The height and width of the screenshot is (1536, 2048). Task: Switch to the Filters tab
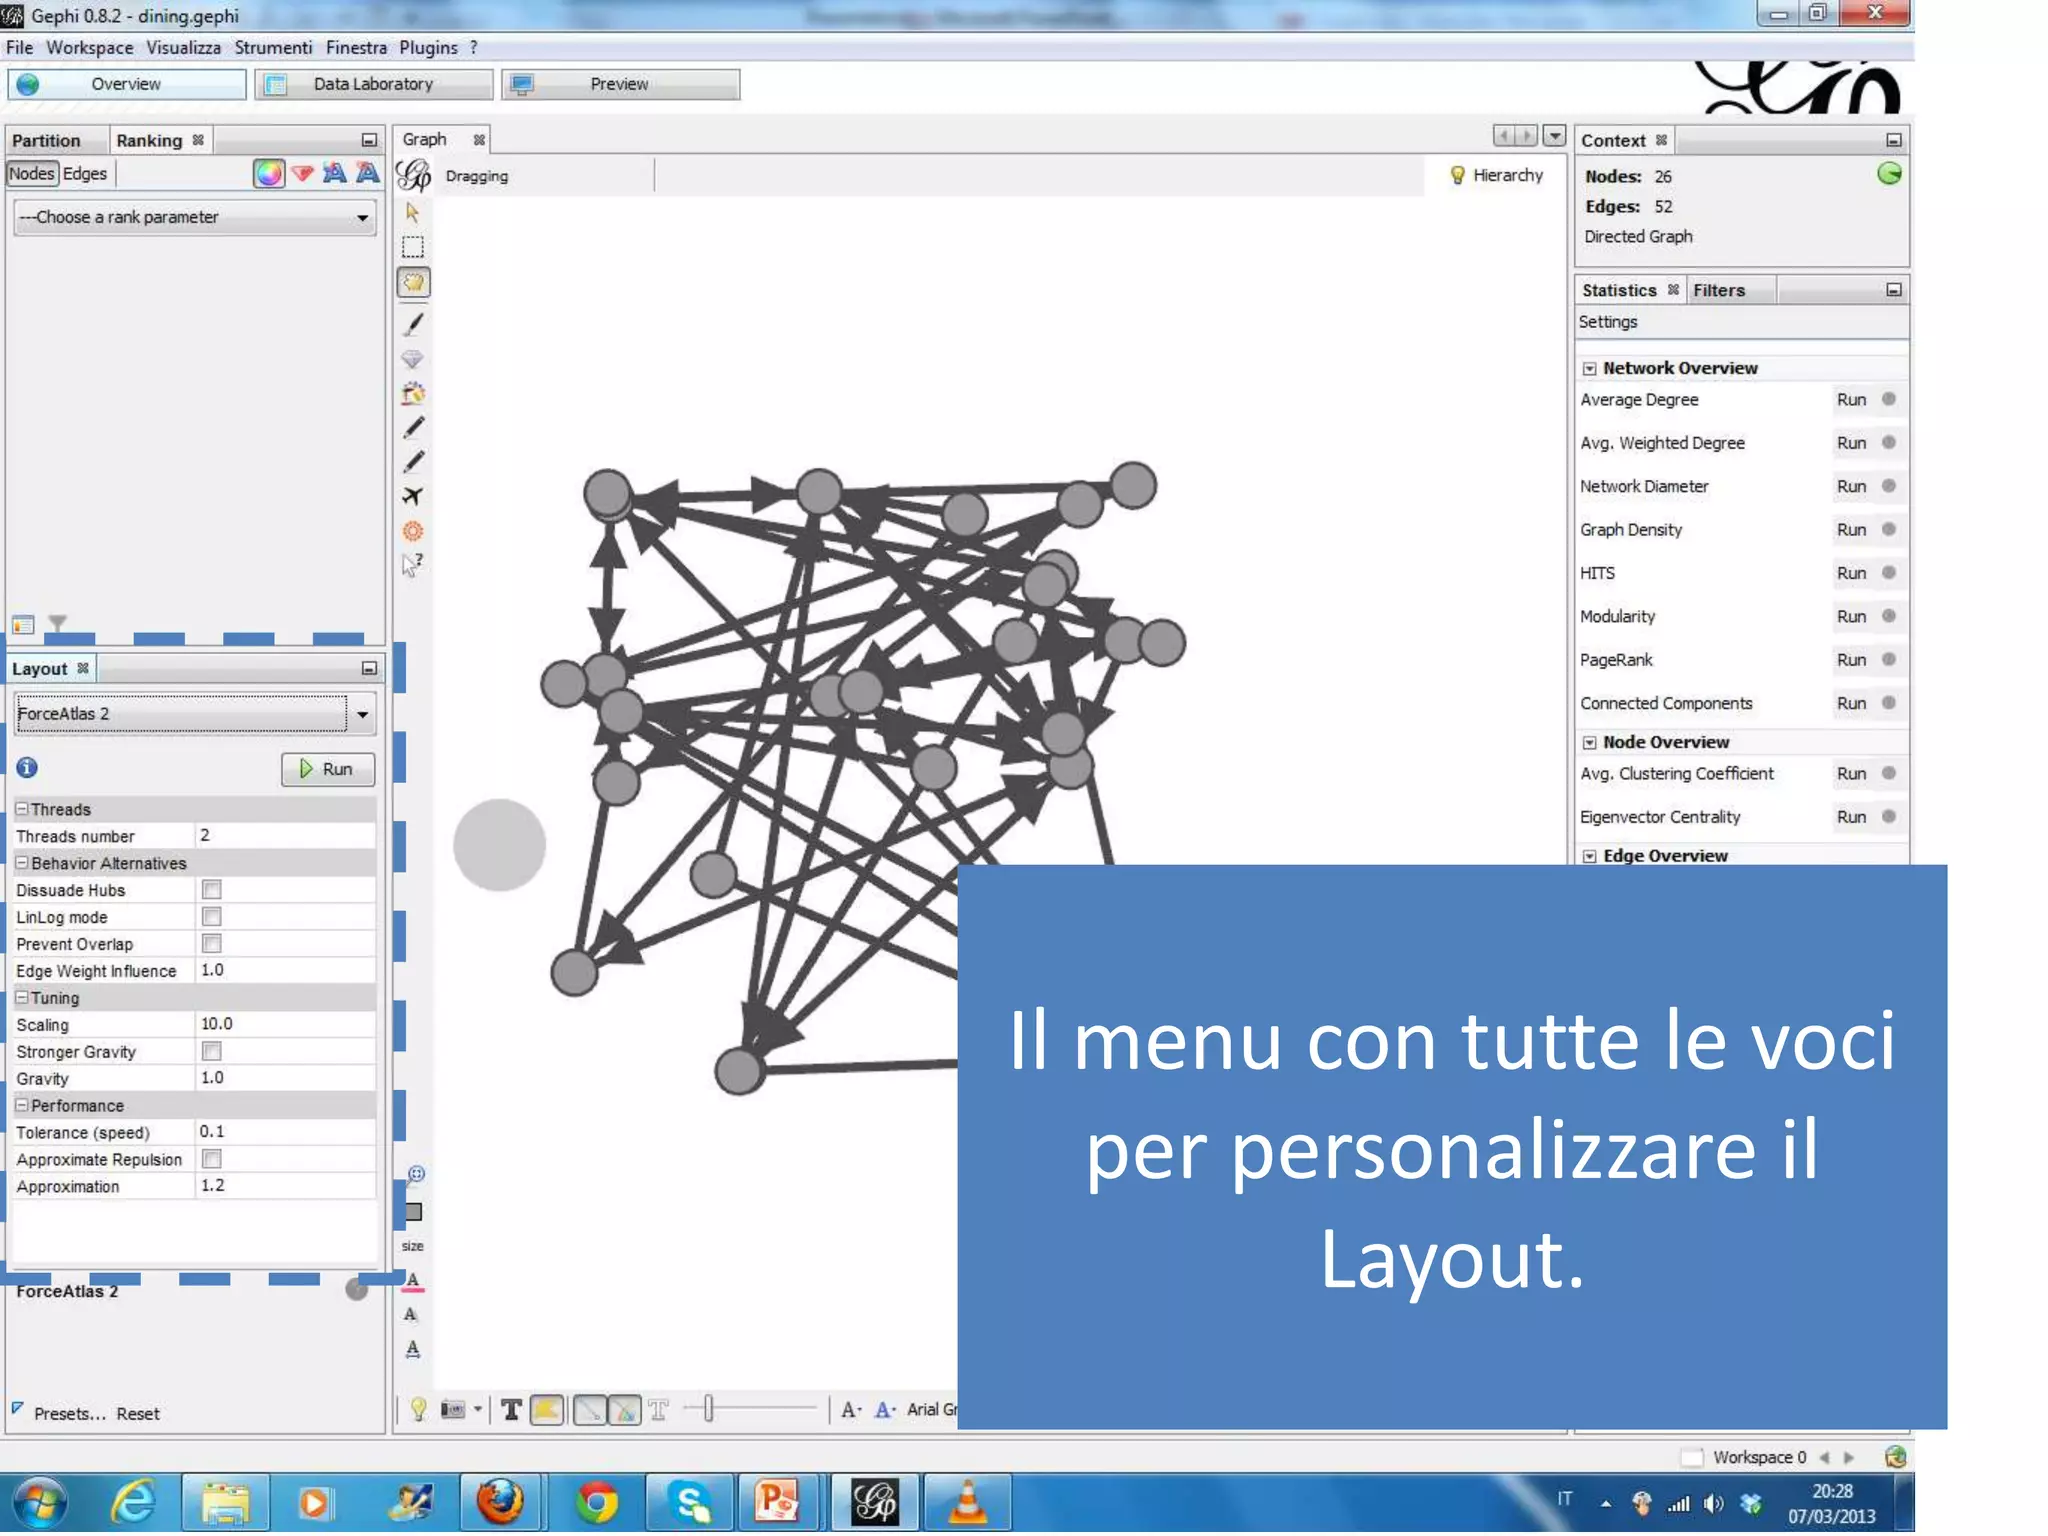tap(1718, 290)
